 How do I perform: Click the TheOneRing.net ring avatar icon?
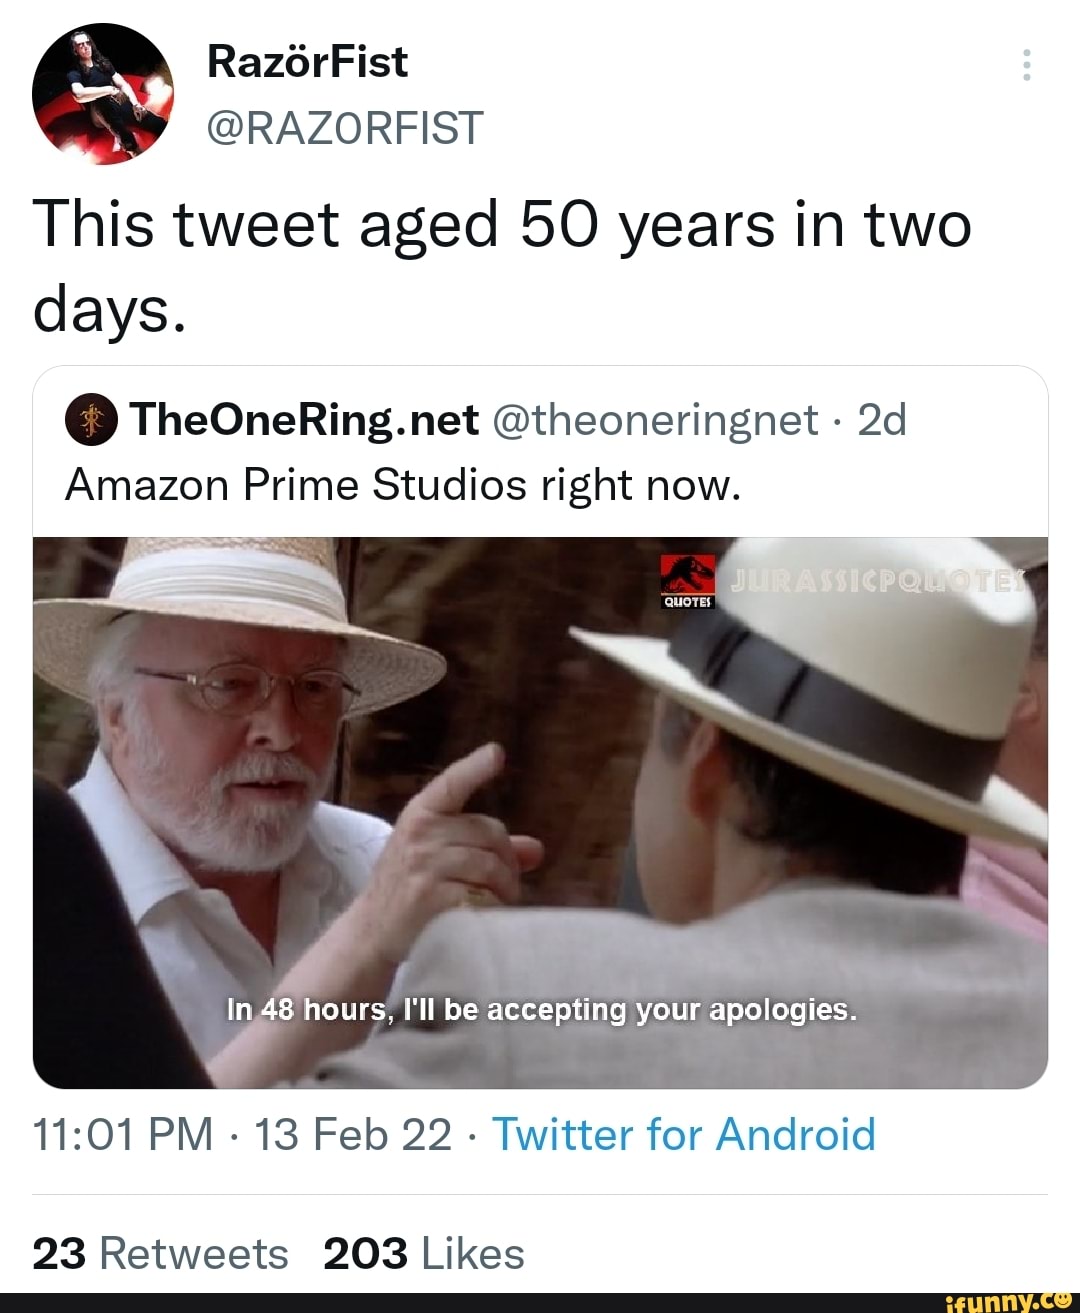pyautogui.click(x=88, y=421)
